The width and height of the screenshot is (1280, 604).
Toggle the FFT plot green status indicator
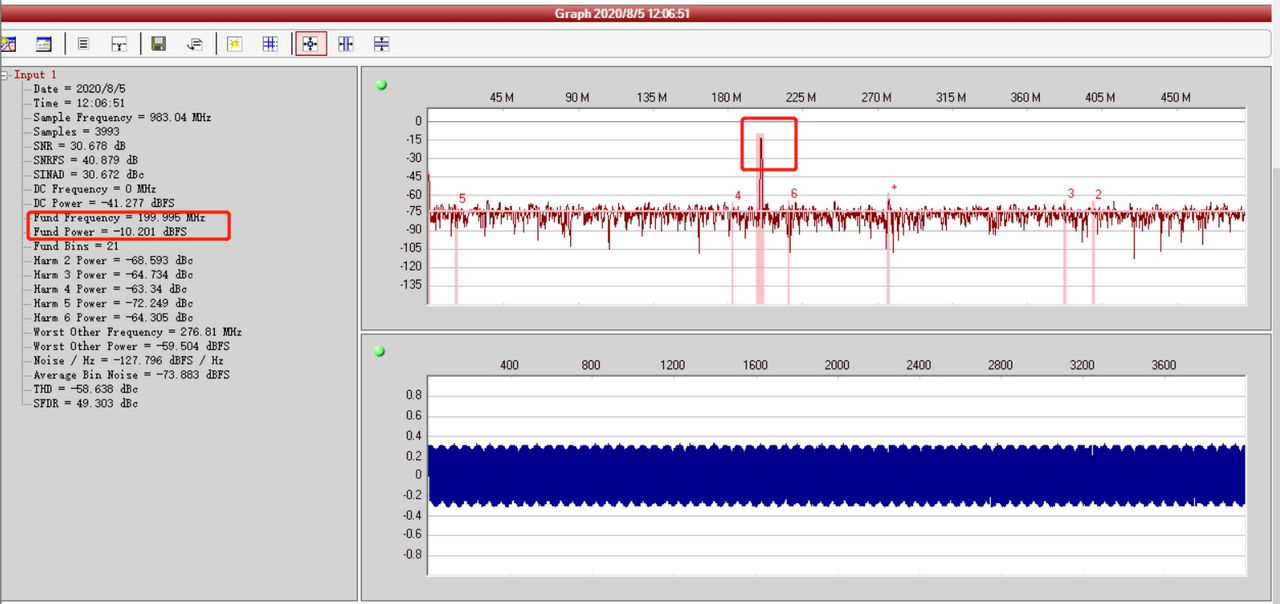coord(381,85)
